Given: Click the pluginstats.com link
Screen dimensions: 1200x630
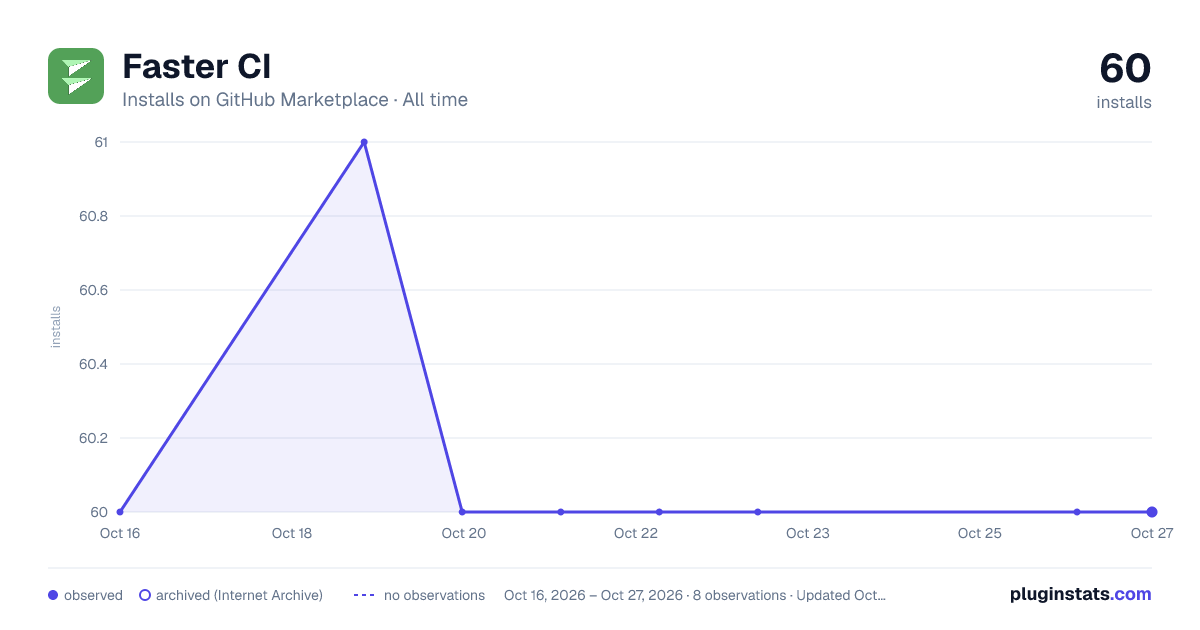Looking at the screenshot, I should (1080, 594).
